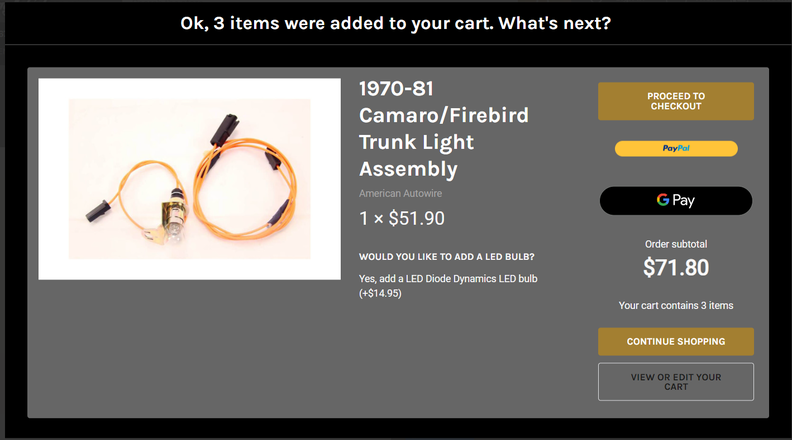This screenshot has width=792, height=440.
Task: Click the "Order subtotal" label
Action: pyautogui.click(x=676, y=244)
